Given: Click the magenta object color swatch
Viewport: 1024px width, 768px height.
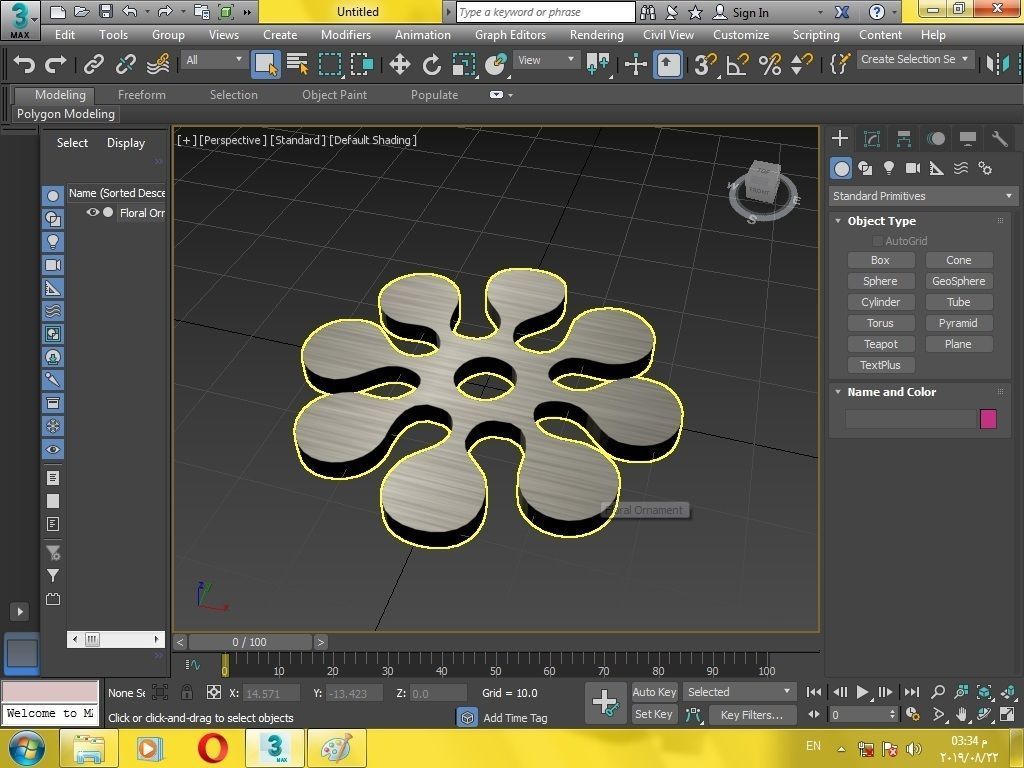Looking at the screenshot, I should (x=988, y=419).
